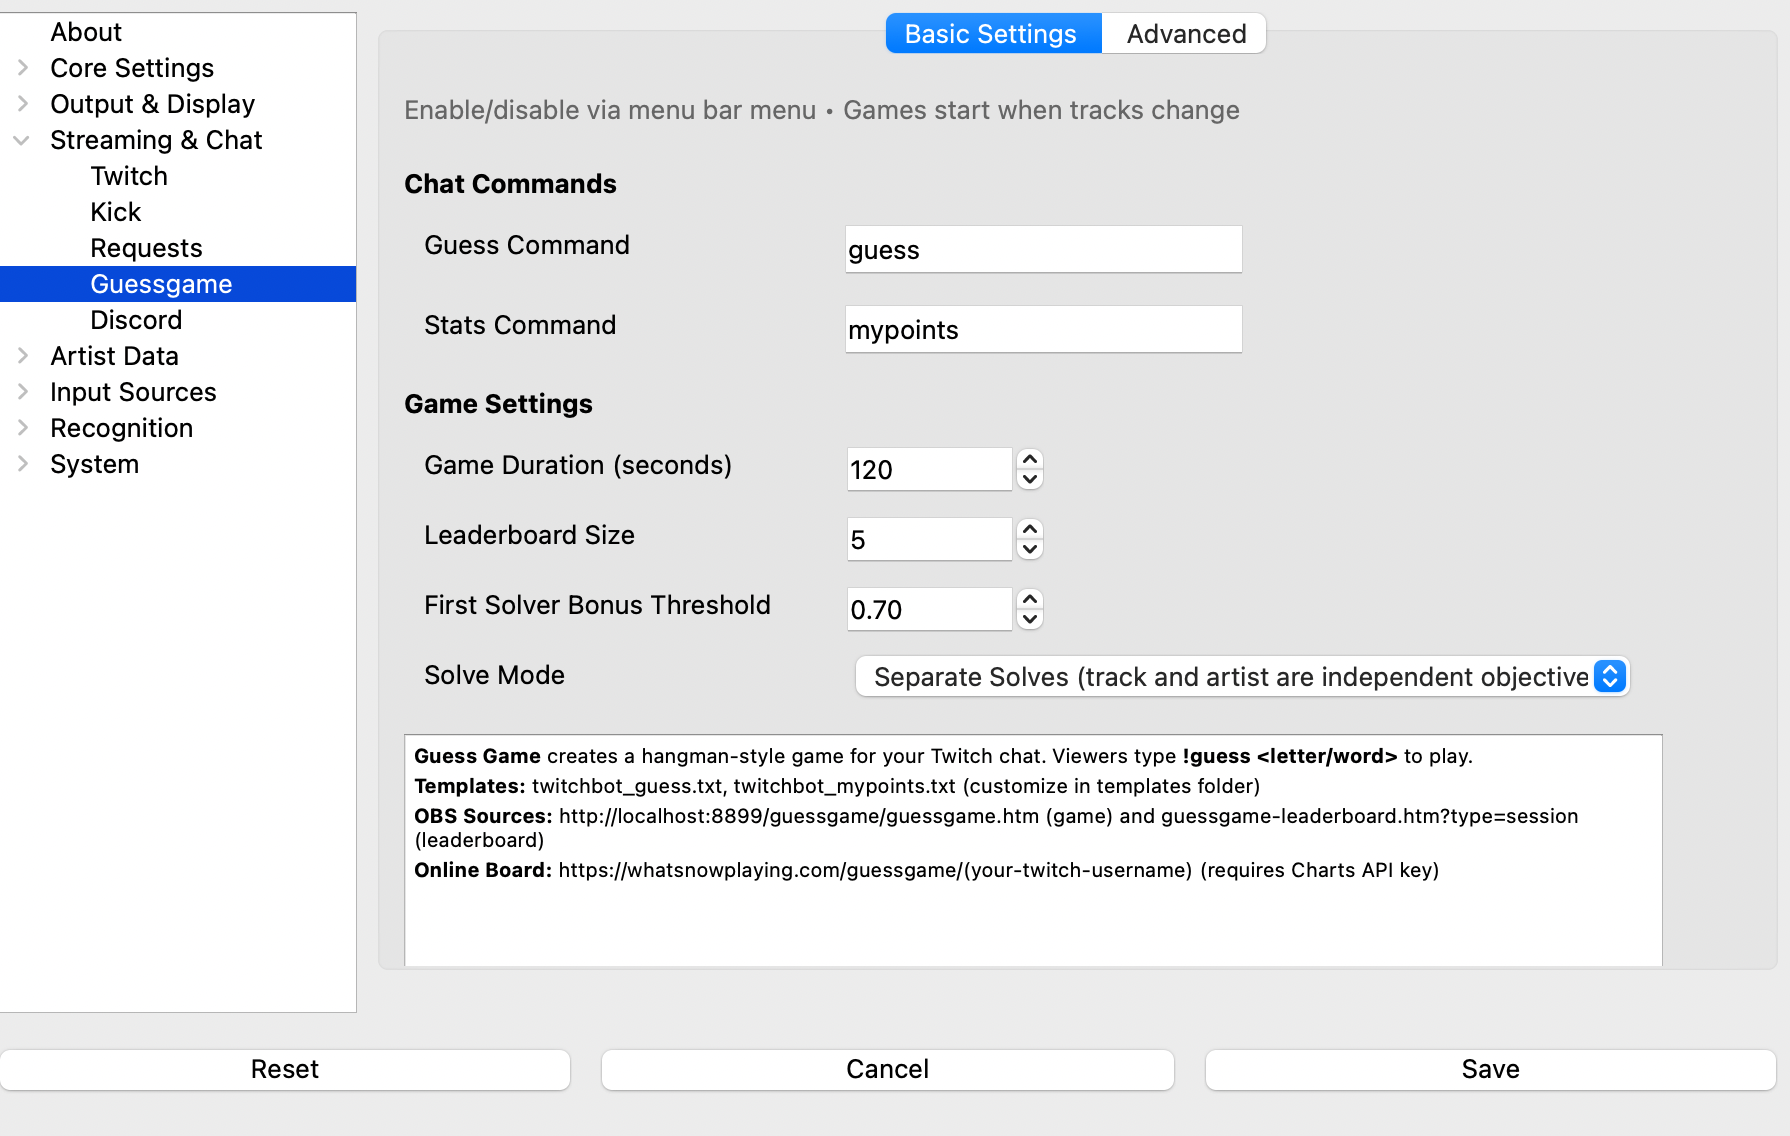Select the Basic Settings tab

[x=991, y=34]
